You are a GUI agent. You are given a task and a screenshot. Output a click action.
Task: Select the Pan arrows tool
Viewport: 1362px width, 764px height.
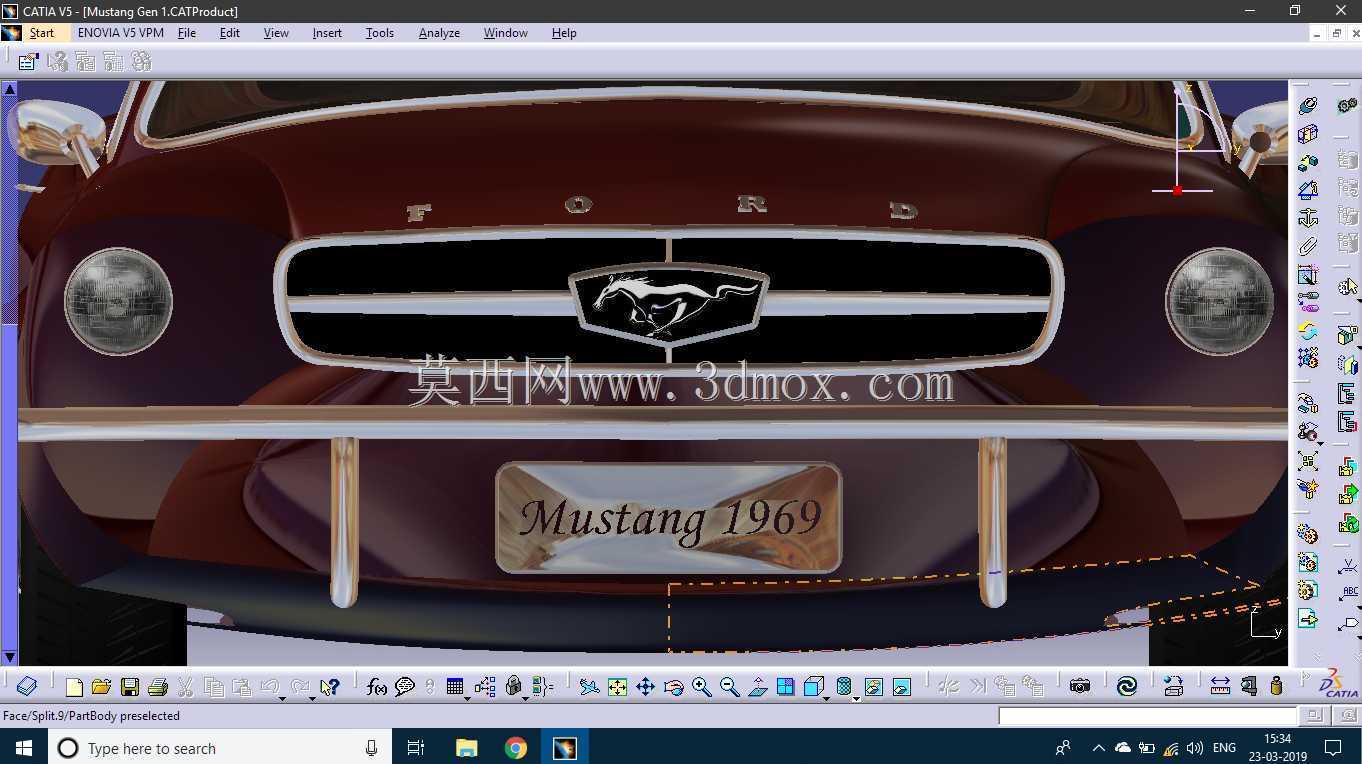click(x=645, y=687)
